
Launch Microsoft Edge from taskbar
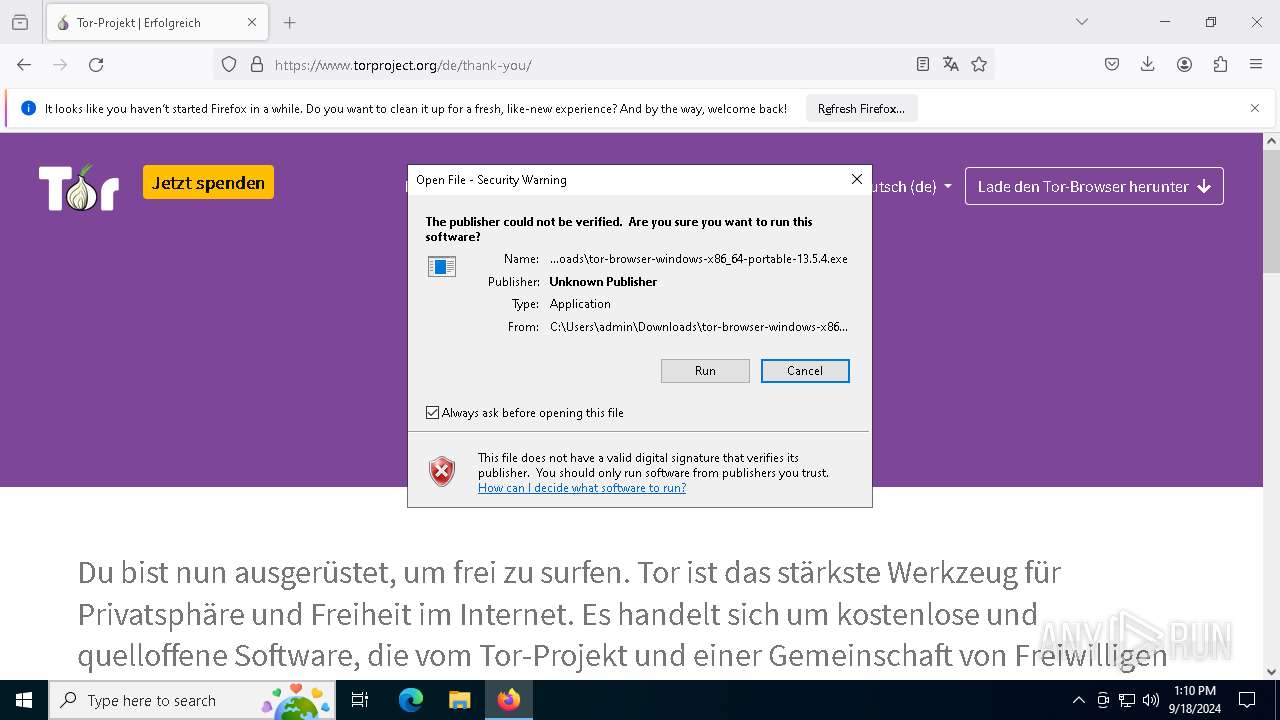pos(411,700)
